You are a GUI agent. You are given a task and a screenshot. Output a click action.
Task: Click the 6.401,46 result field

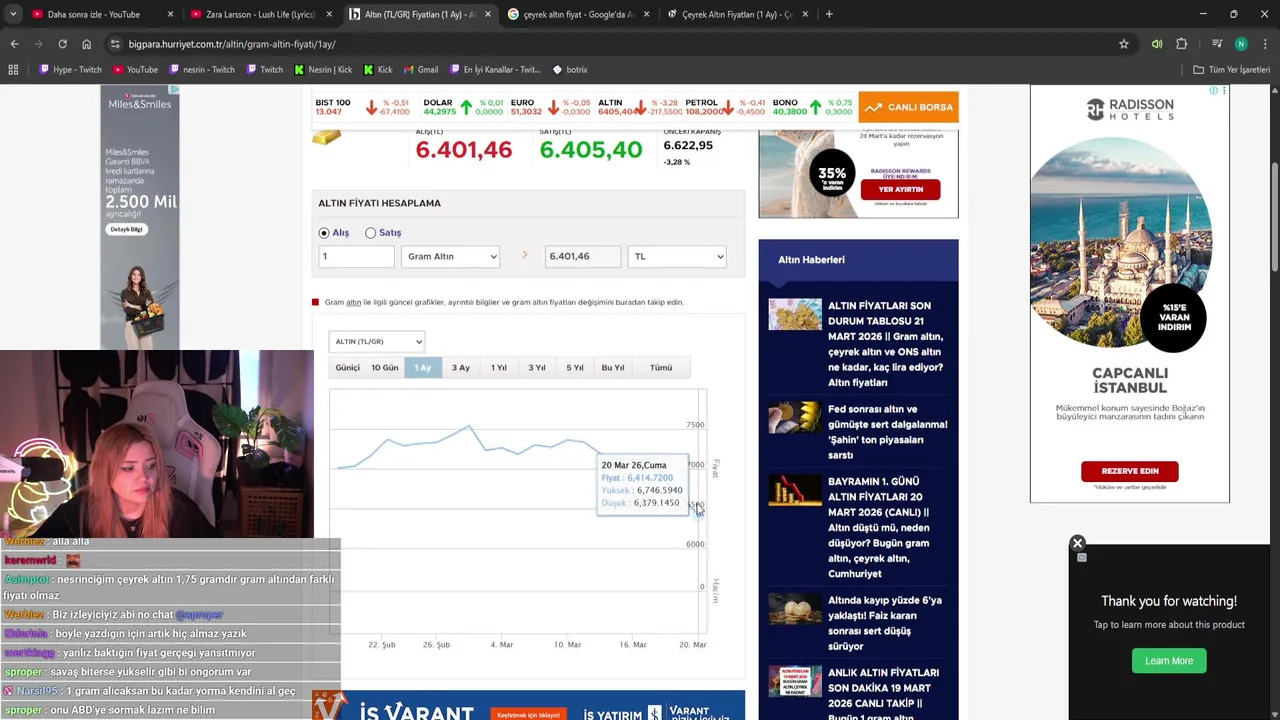click(x=583, y=257)
